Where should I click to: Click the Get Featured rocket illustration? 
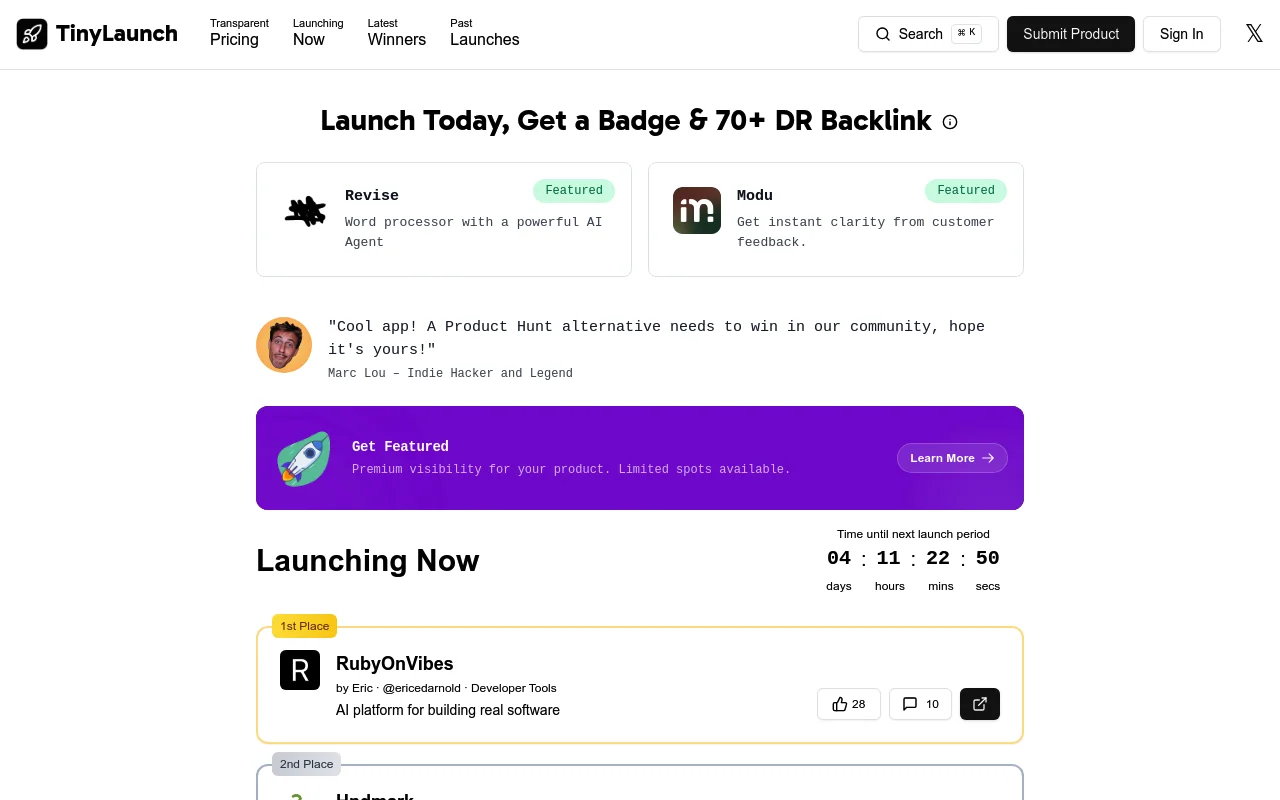click(304, 458)
